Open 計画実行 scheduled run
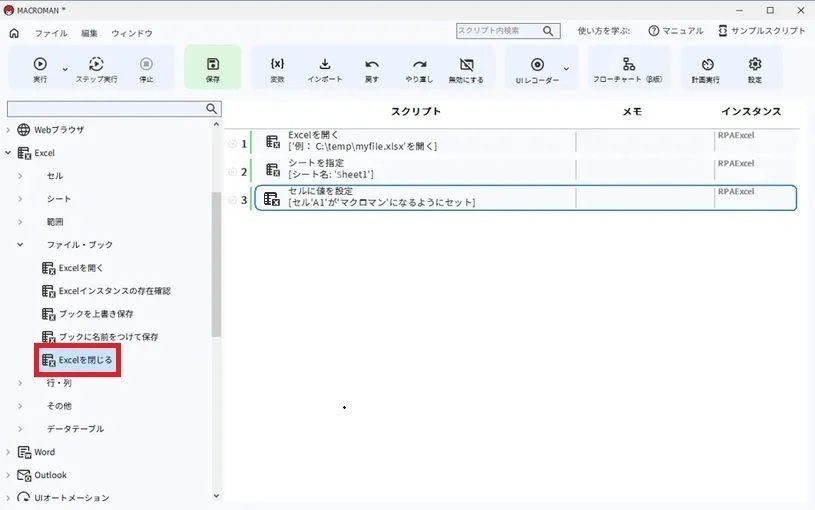This screenshot has width=815, height=510. coord(706,69)
